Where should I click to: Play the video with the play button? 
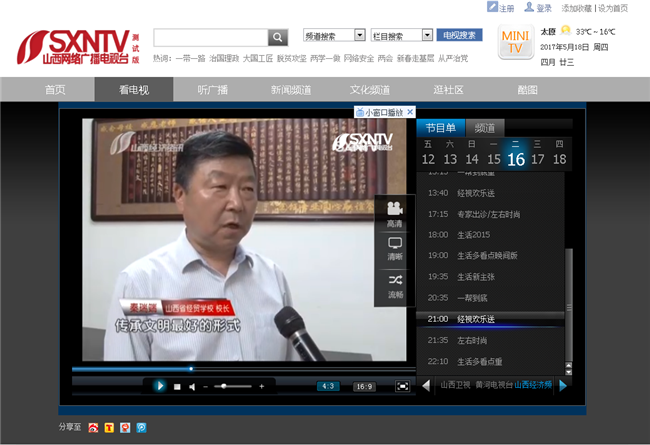click(160, 386)
